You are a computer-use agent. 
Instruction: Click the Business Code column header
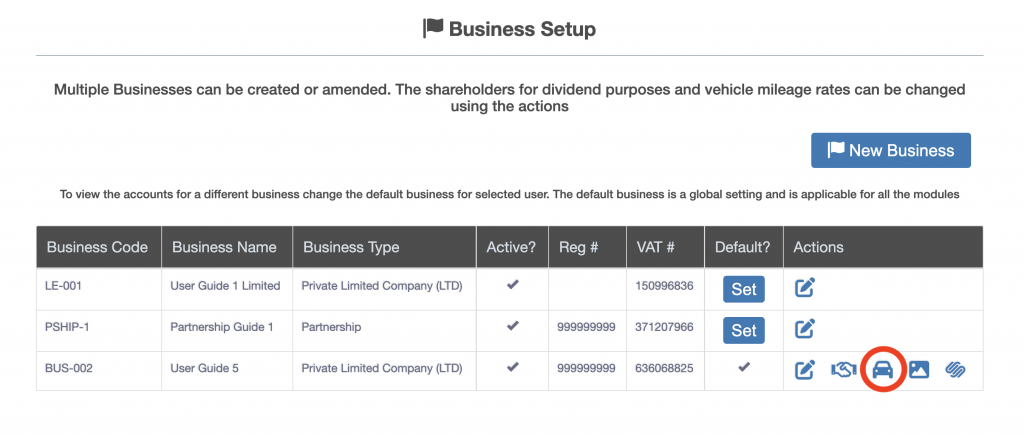point(97,247)
